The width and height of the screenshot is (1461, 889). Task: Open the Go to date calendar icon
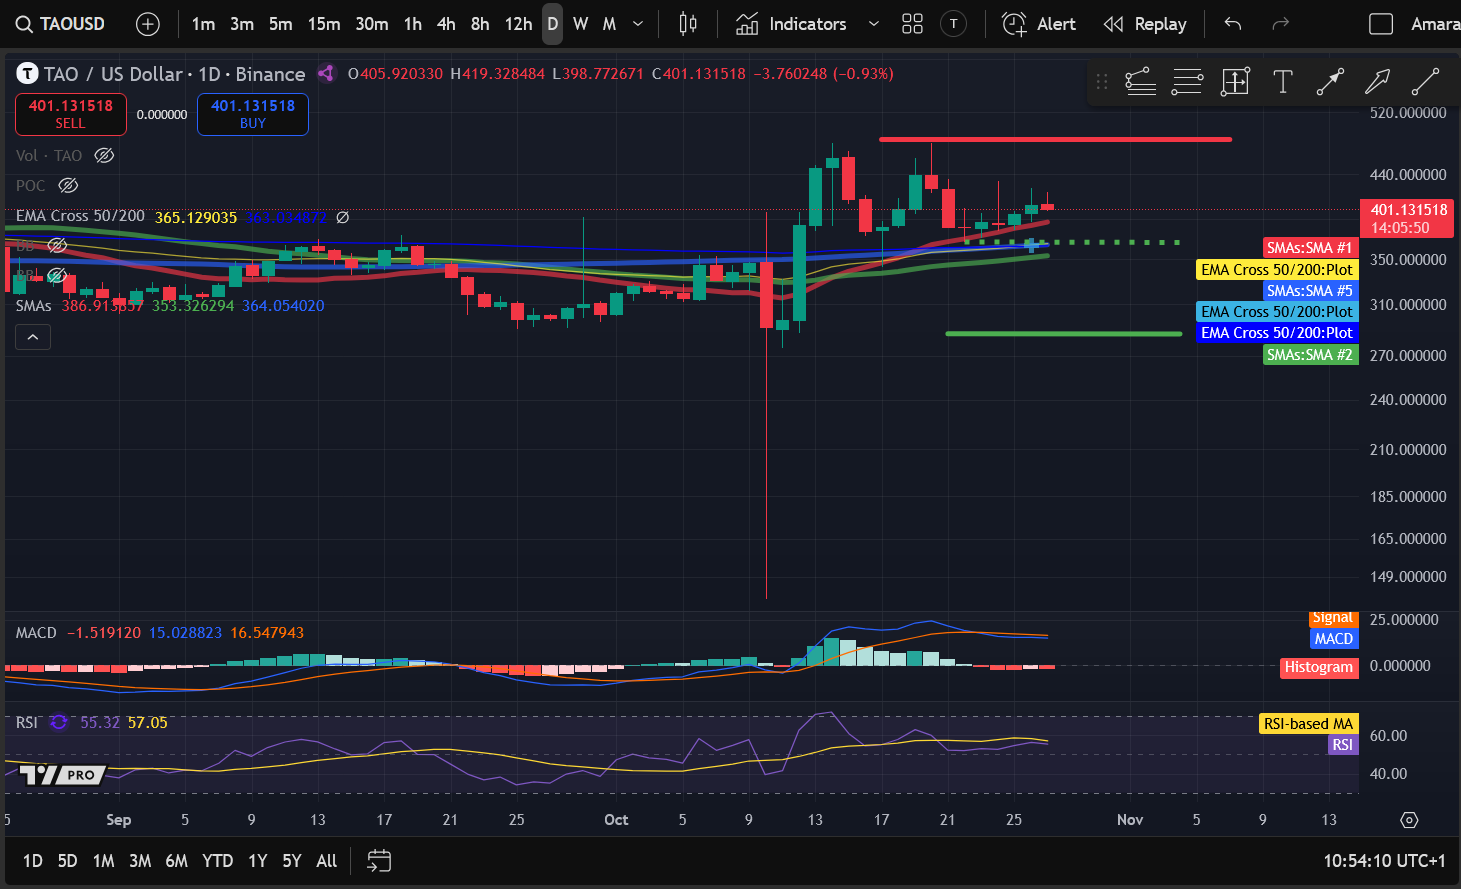tap(379, 861)
